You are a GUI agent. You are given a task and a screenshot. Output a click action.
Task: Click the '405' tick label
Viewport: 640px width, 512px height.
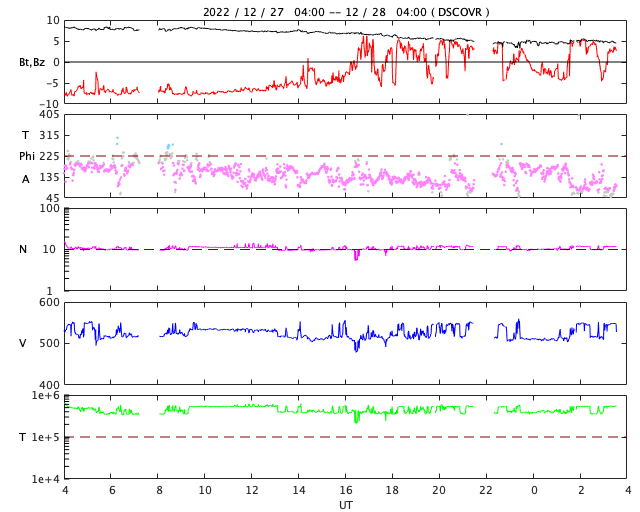tap(49, 115)
